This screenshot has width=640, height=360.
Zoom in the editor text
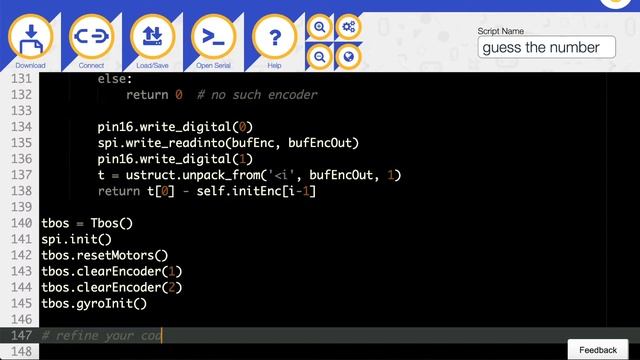pyautogui.click(x=320, y=27)
